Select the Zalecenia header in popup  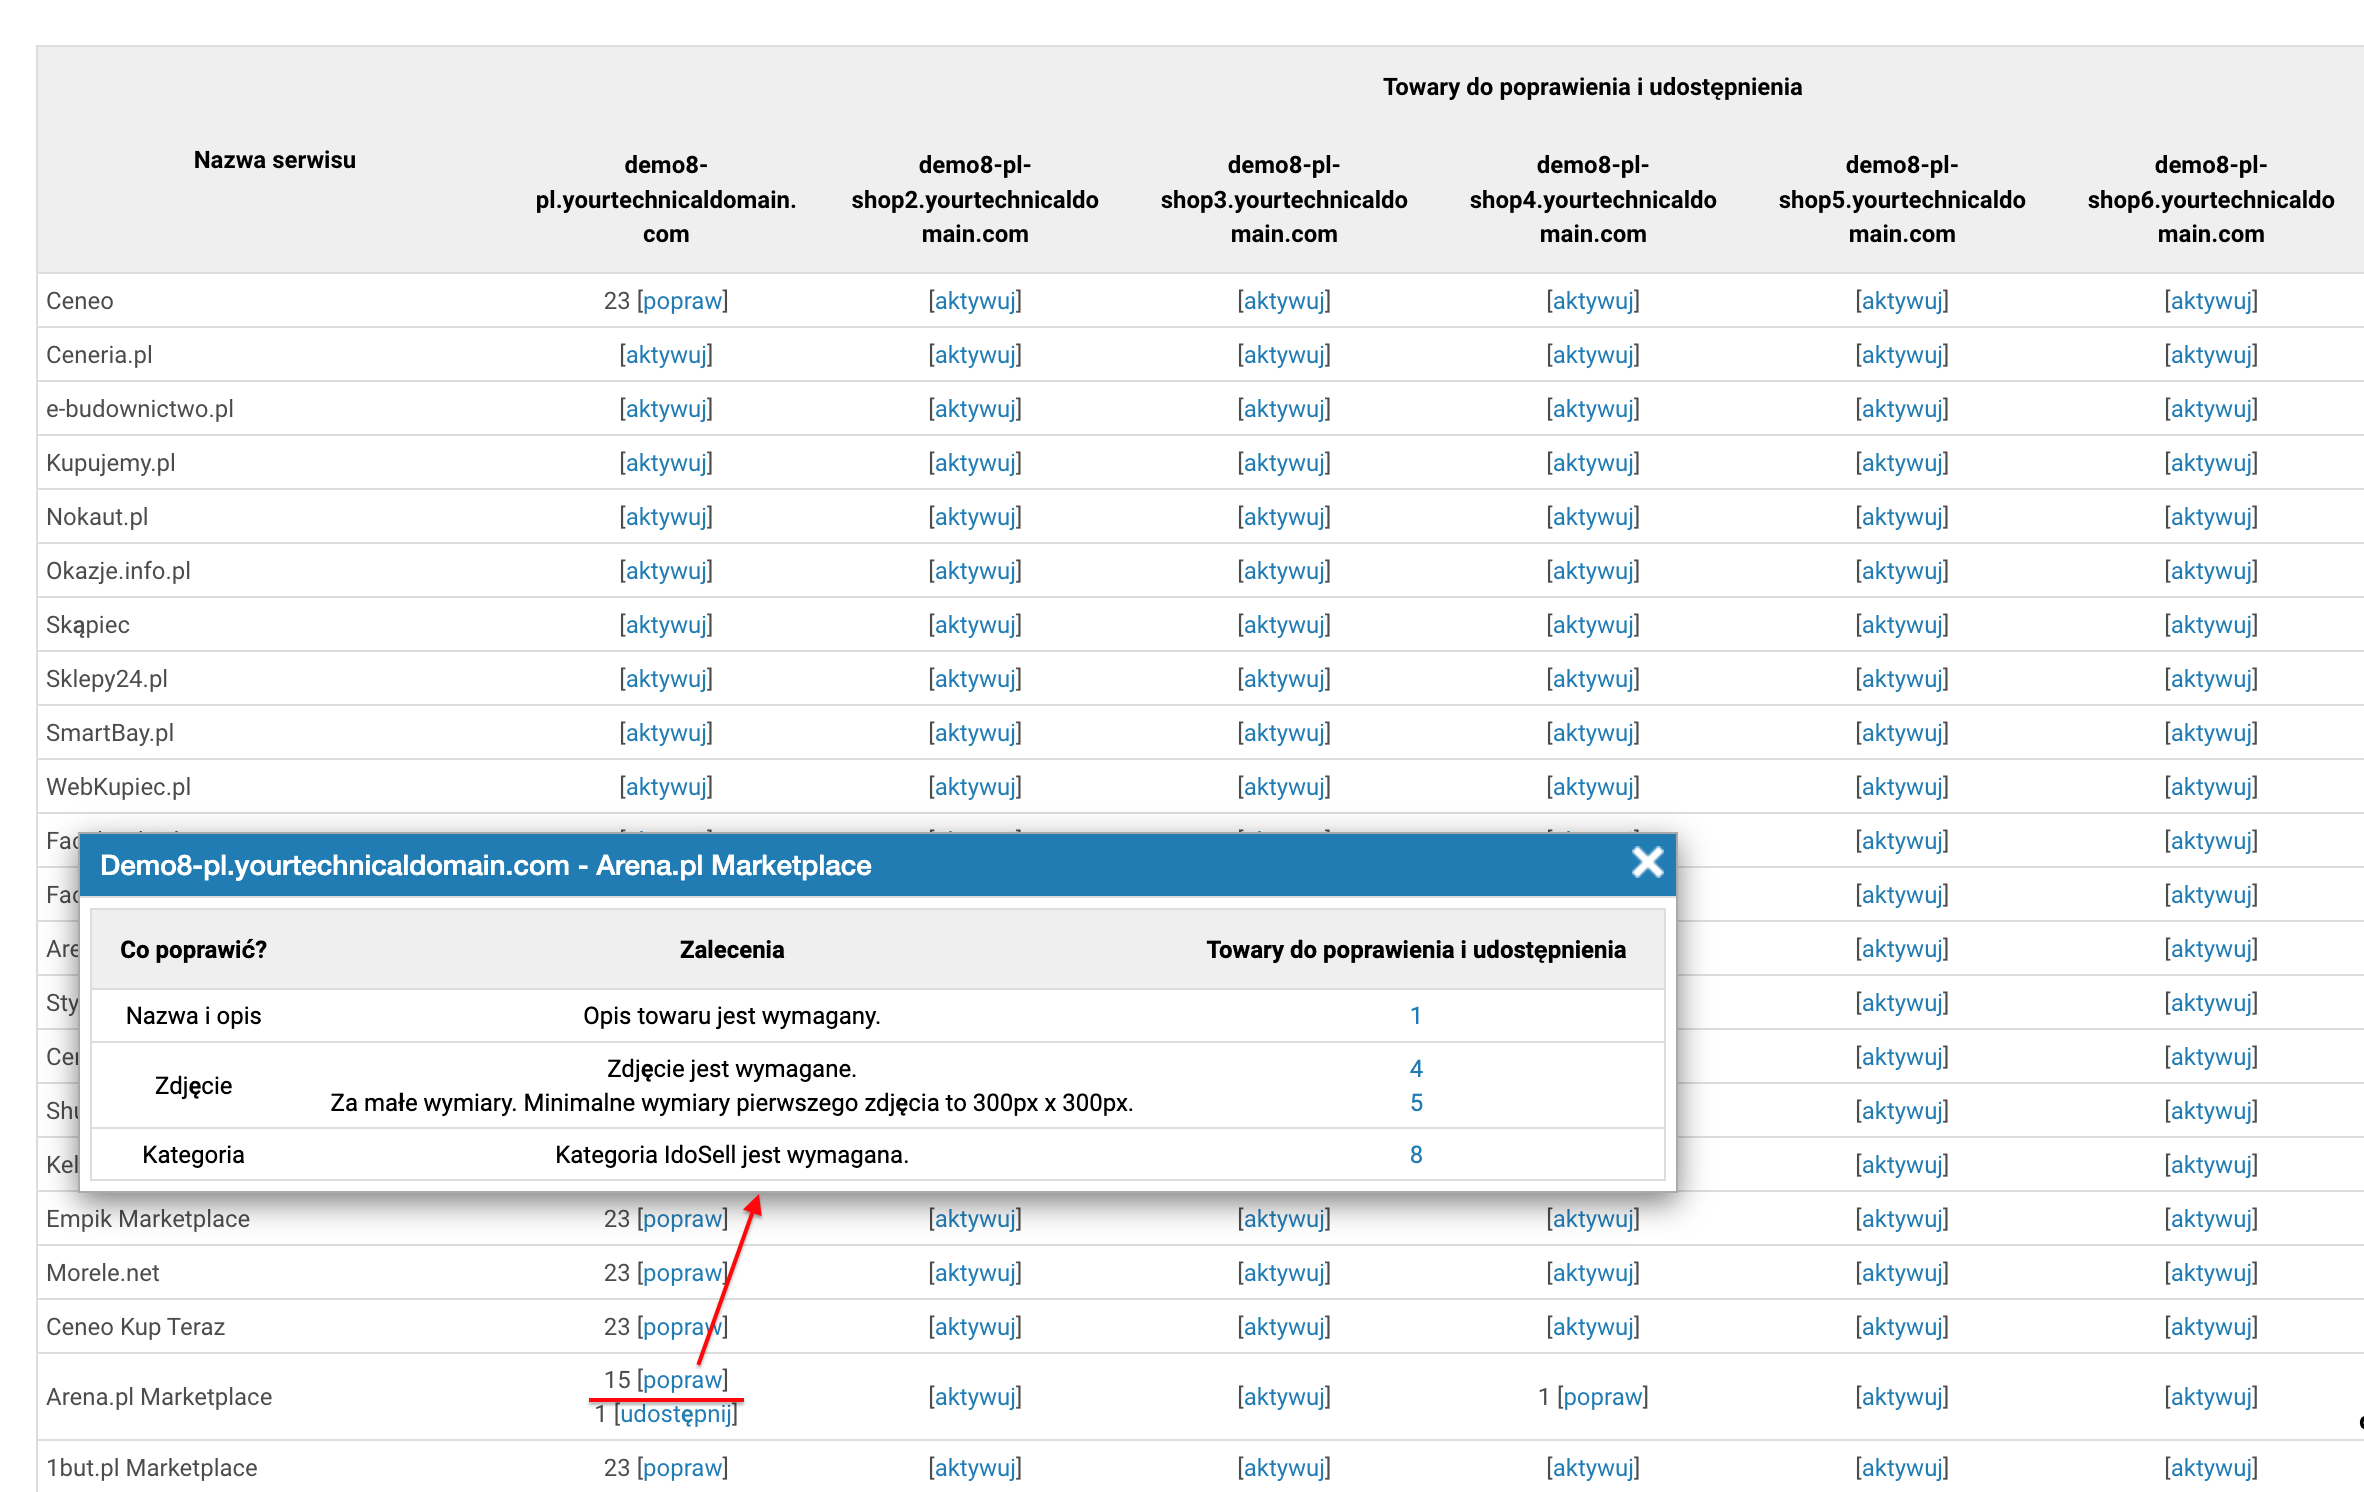(x=732, y=950)
